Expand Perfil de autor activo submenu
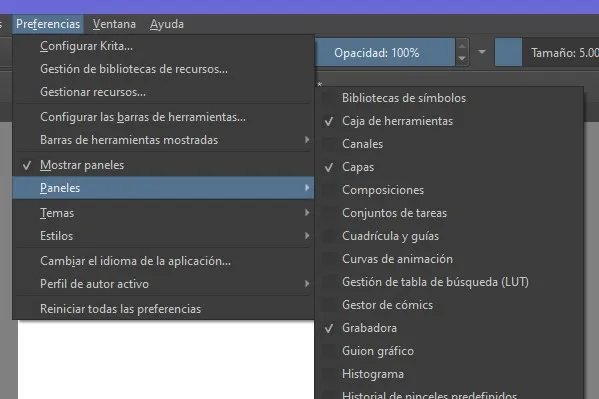The width and height of the screenshot is (599, 399). coord(163,284)
